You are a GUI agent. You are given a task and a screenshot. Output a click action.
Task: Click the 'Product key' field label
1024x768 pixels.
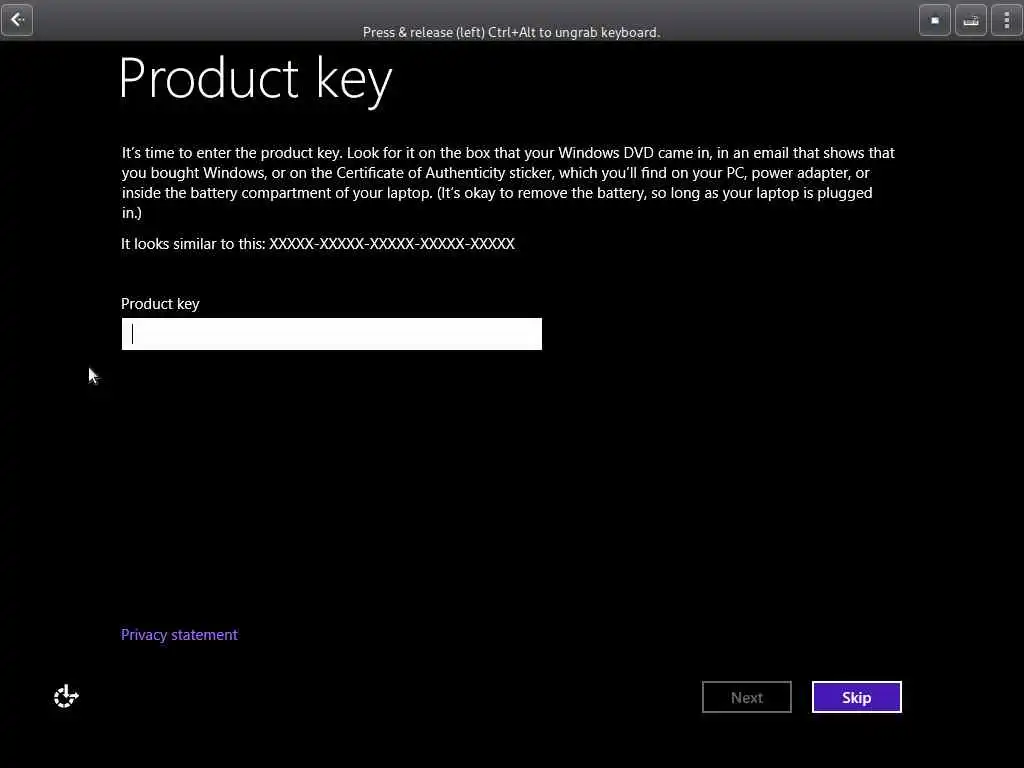pos(160,304)
